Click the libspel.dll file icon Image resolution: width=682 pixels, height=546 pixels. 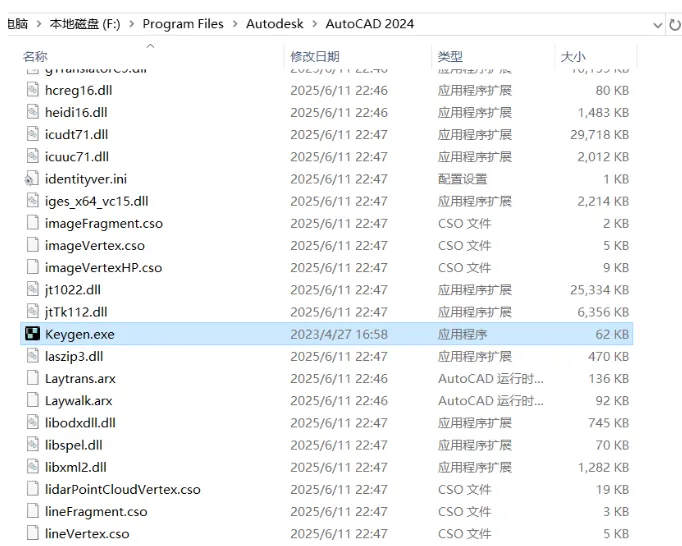33,445
